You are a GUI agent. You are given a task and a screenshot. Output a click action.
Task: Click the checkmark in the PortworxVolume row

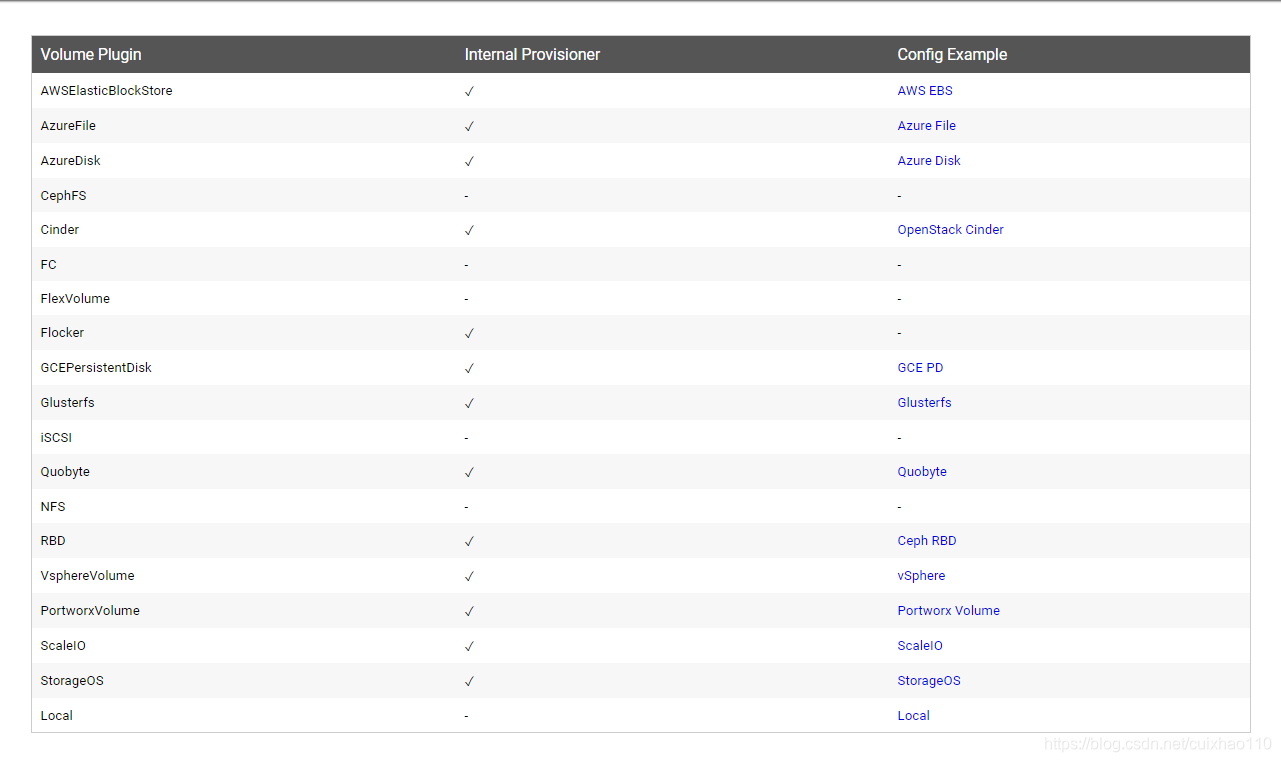[469, 611]
